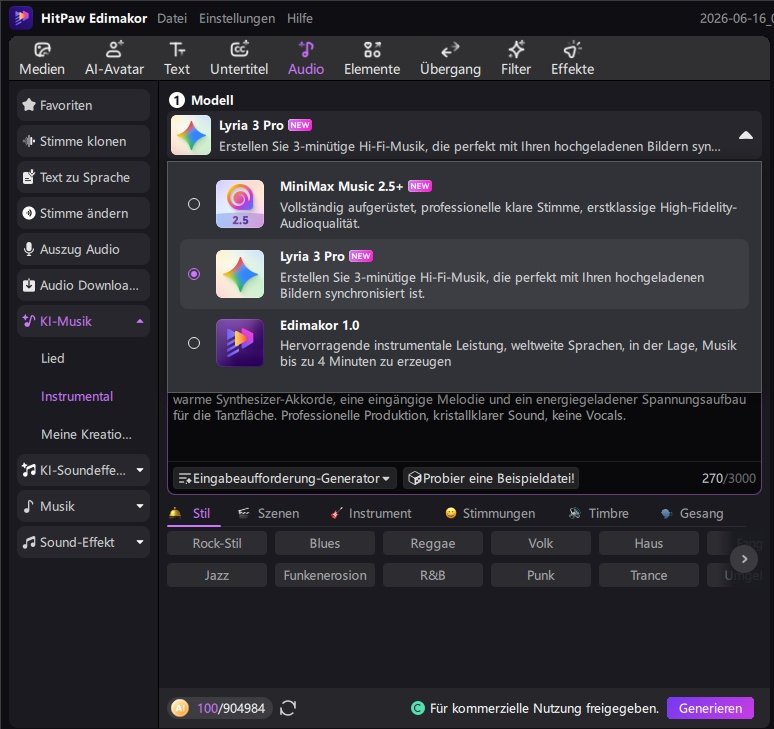Select the Audio toolbar section
The image size is (774, 729).
(306, 59)
